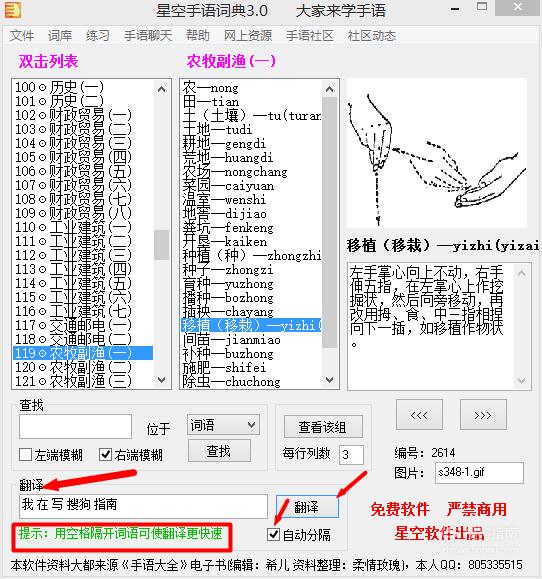Image resolution: width=542 pixels, height=579 pixels.
Task: Open the 手语社区 menu
Action: 310,36
